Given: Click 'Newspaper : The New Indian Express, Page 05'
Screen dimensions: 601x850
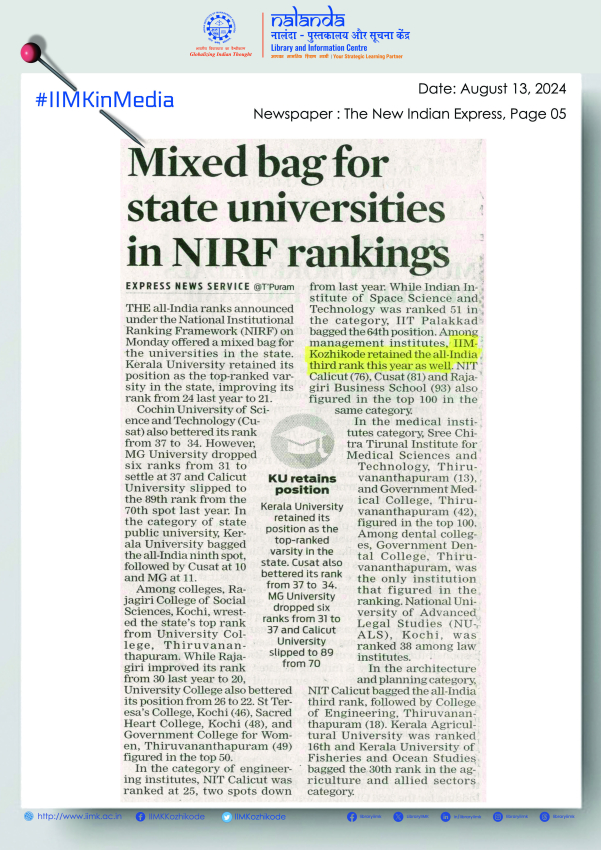Looking at the screenshot, I should [410, 114].
